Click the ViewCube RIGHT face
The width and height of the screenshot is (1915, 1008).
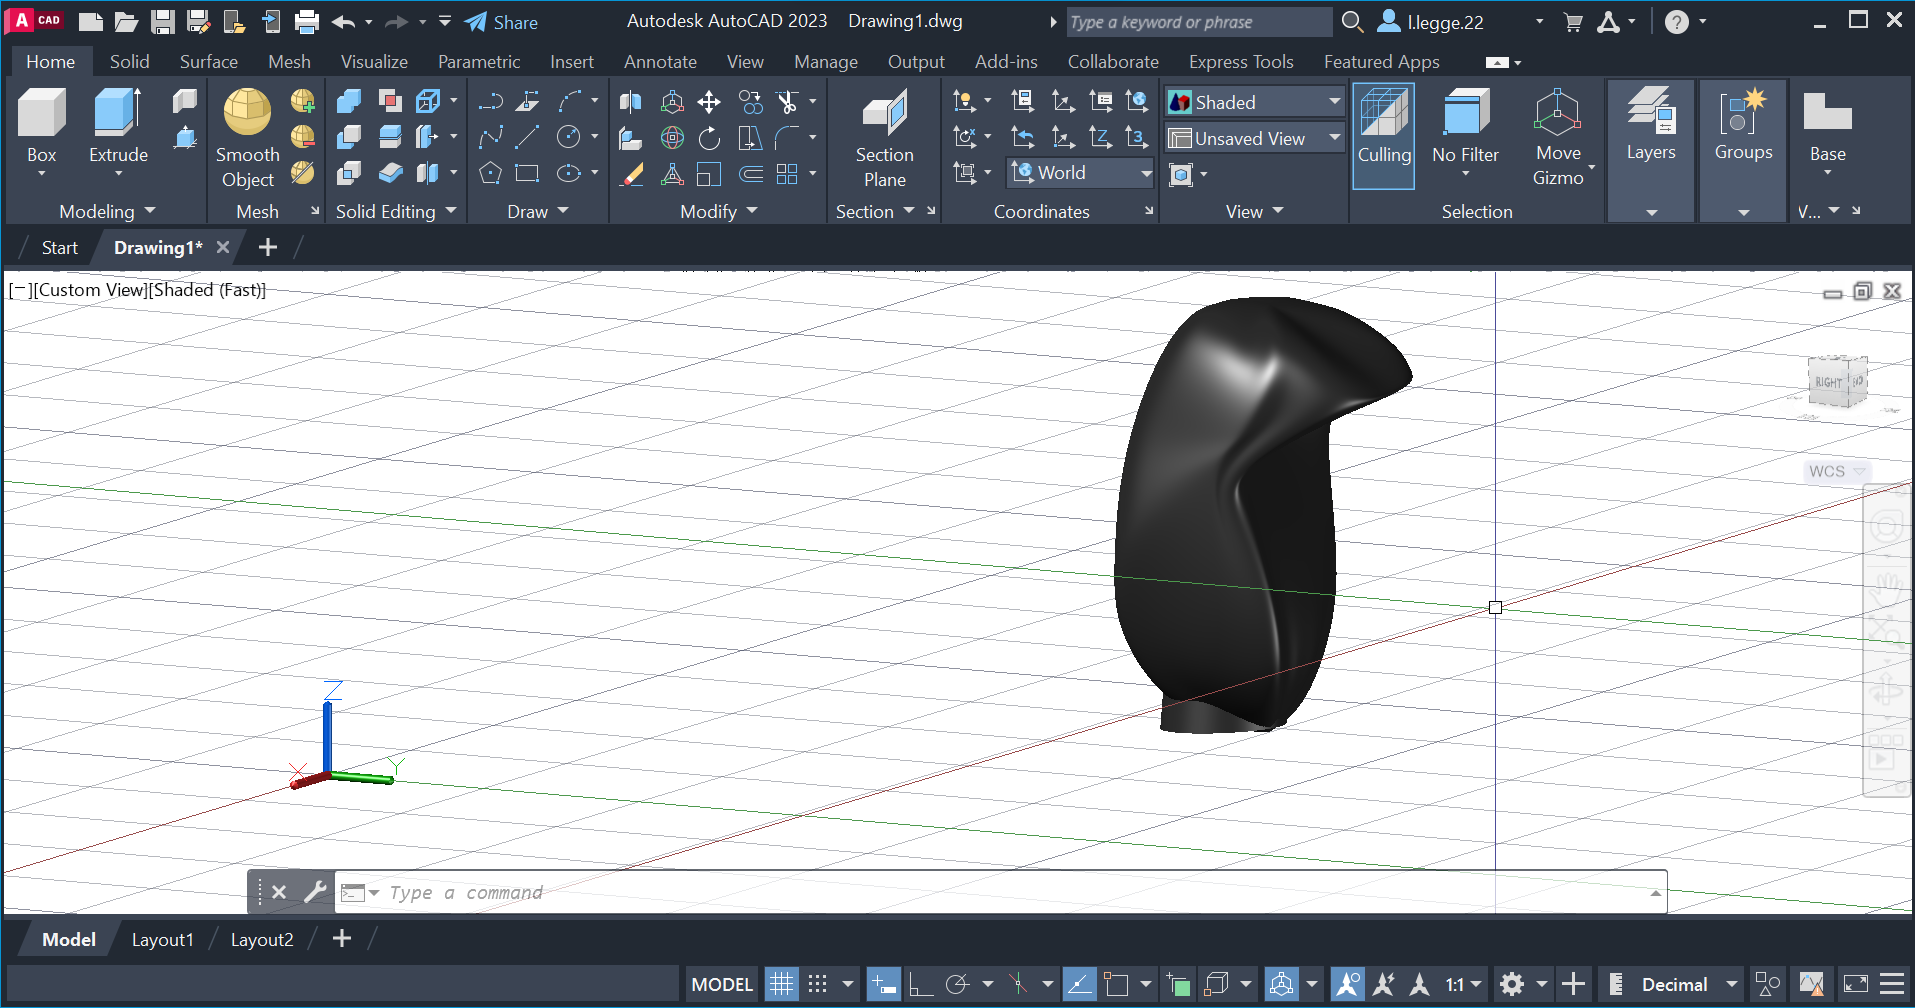(x=1829, y=382)
